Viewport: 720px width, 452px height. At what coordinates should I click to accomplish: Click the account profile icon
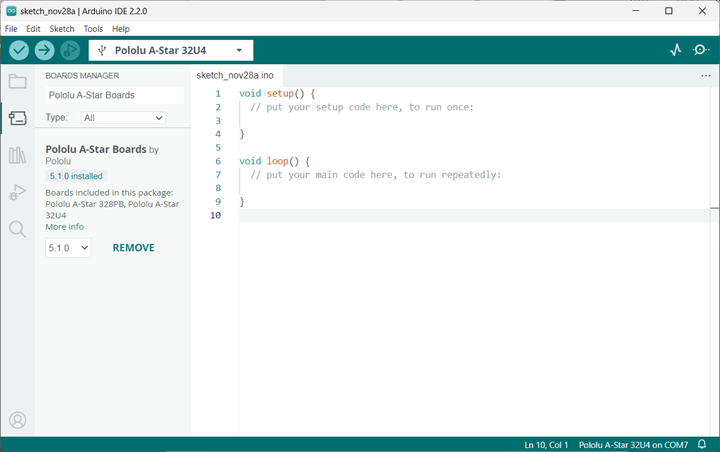[17, 420]
